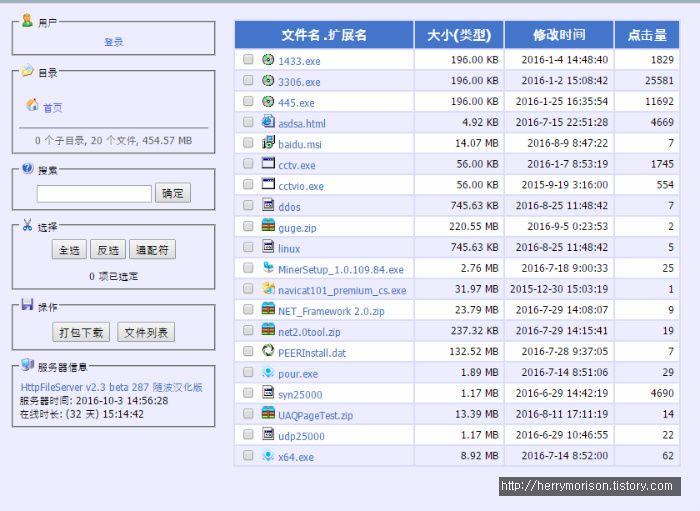
Task: Click the installer icon beside baidu.msi
Action: coord(268,142)
